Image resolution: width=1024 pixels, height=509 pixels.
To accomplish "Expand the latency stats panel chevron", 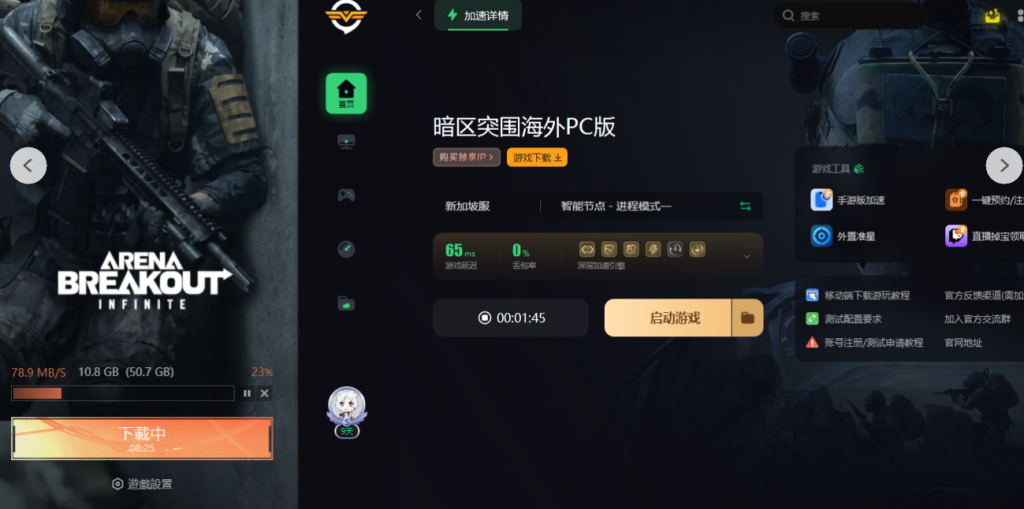I will point(747,256).
